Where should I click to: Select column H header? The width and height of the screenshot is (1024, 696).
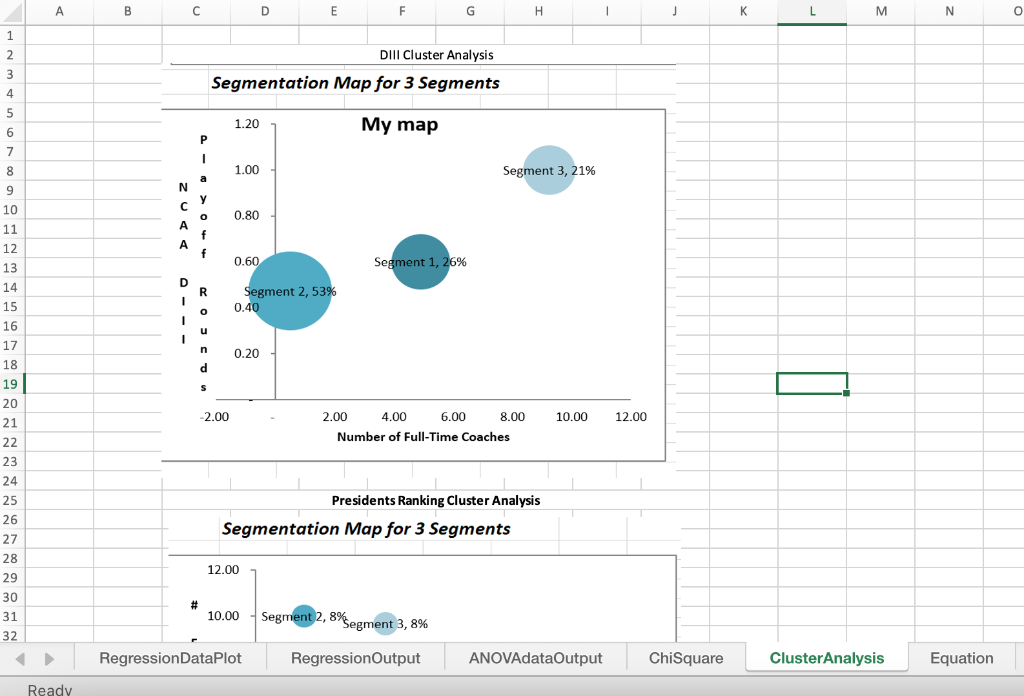(x=538, y=11)
